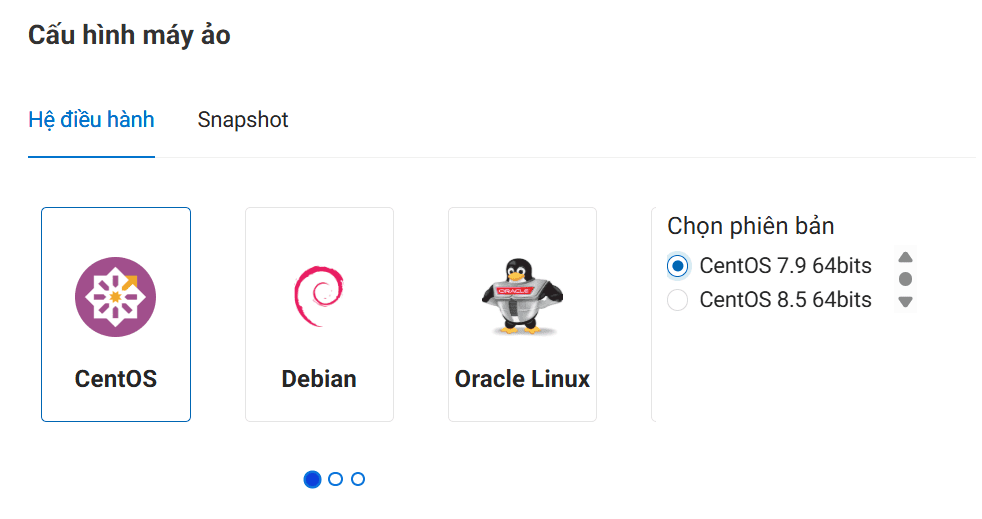The height and width of the screenshot is (519, 982).
Task: Switch to the Snapshot tab
Action: (x=243, y=120)
